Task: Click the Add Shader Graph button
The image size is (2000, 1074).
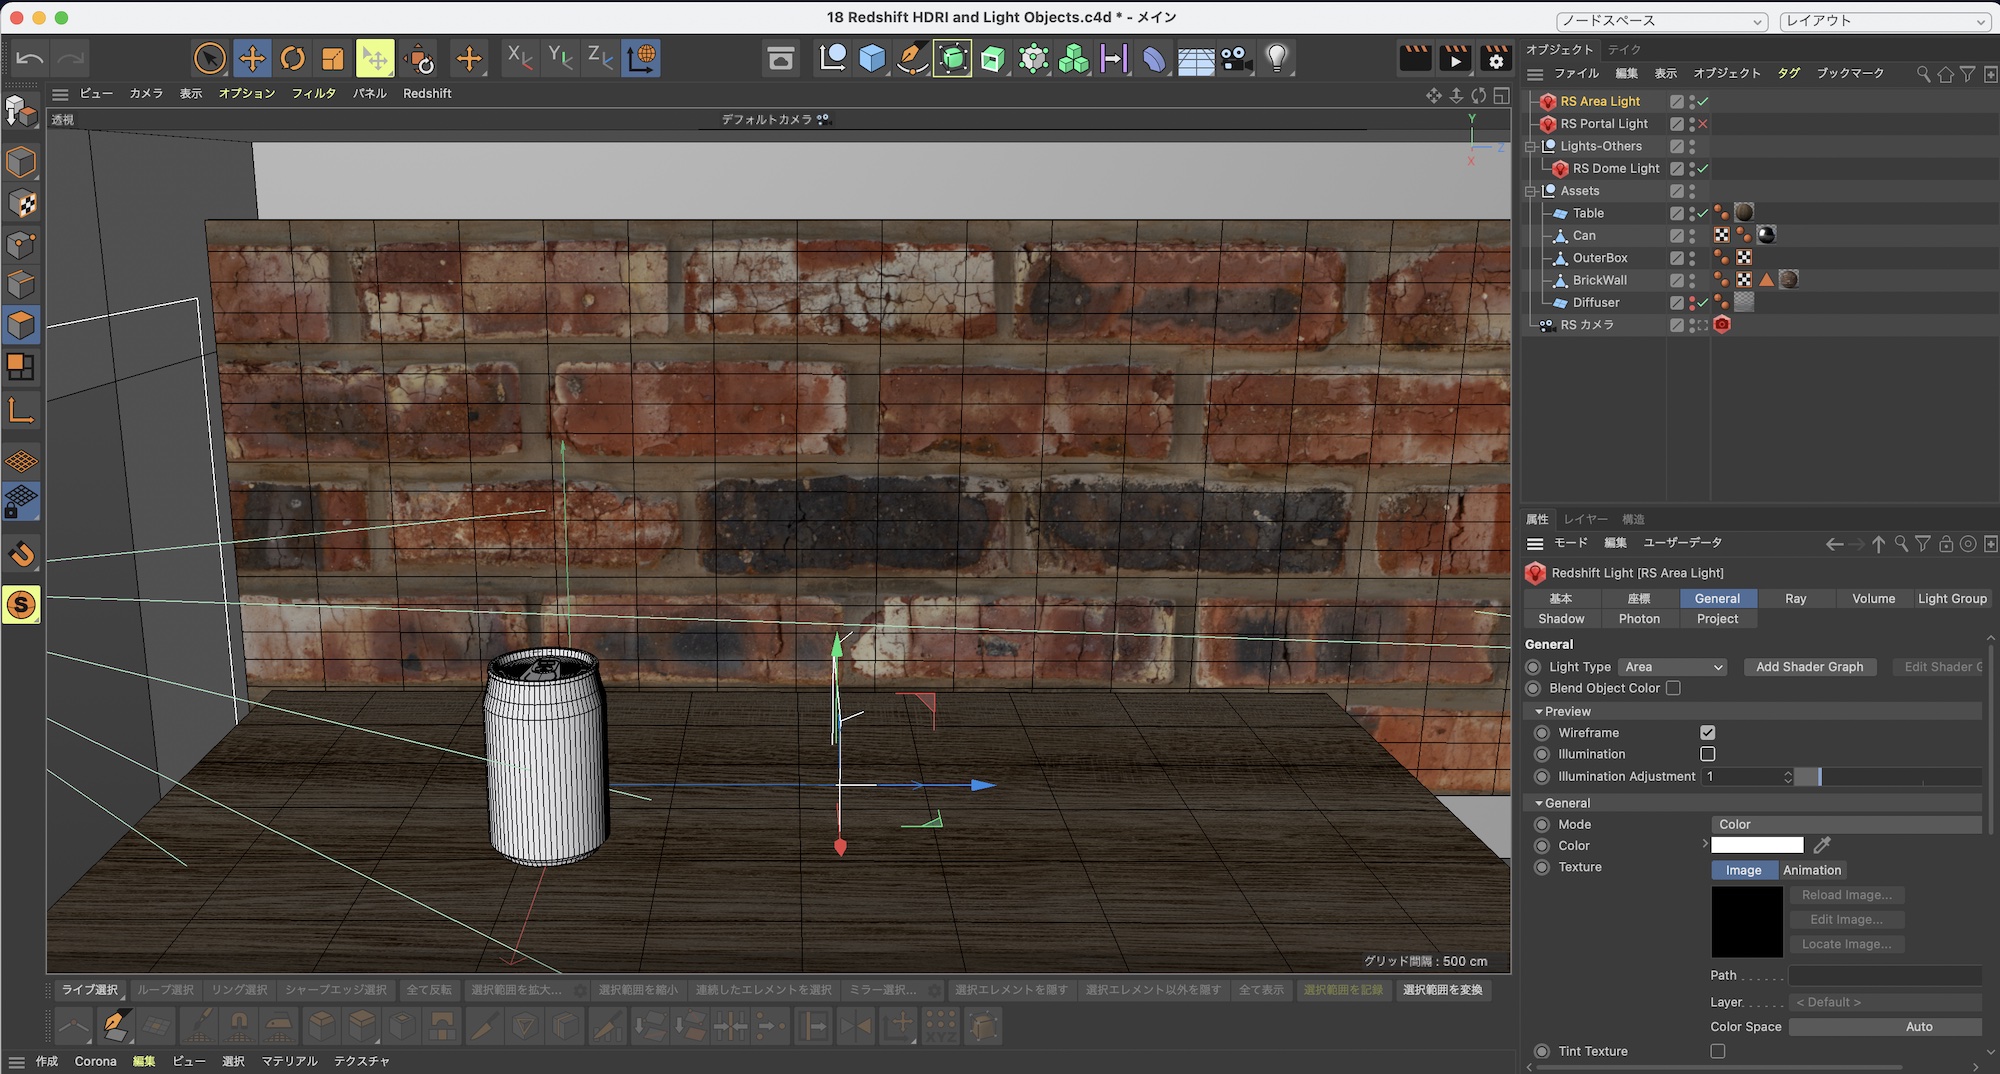Action: coord(1809,667)
